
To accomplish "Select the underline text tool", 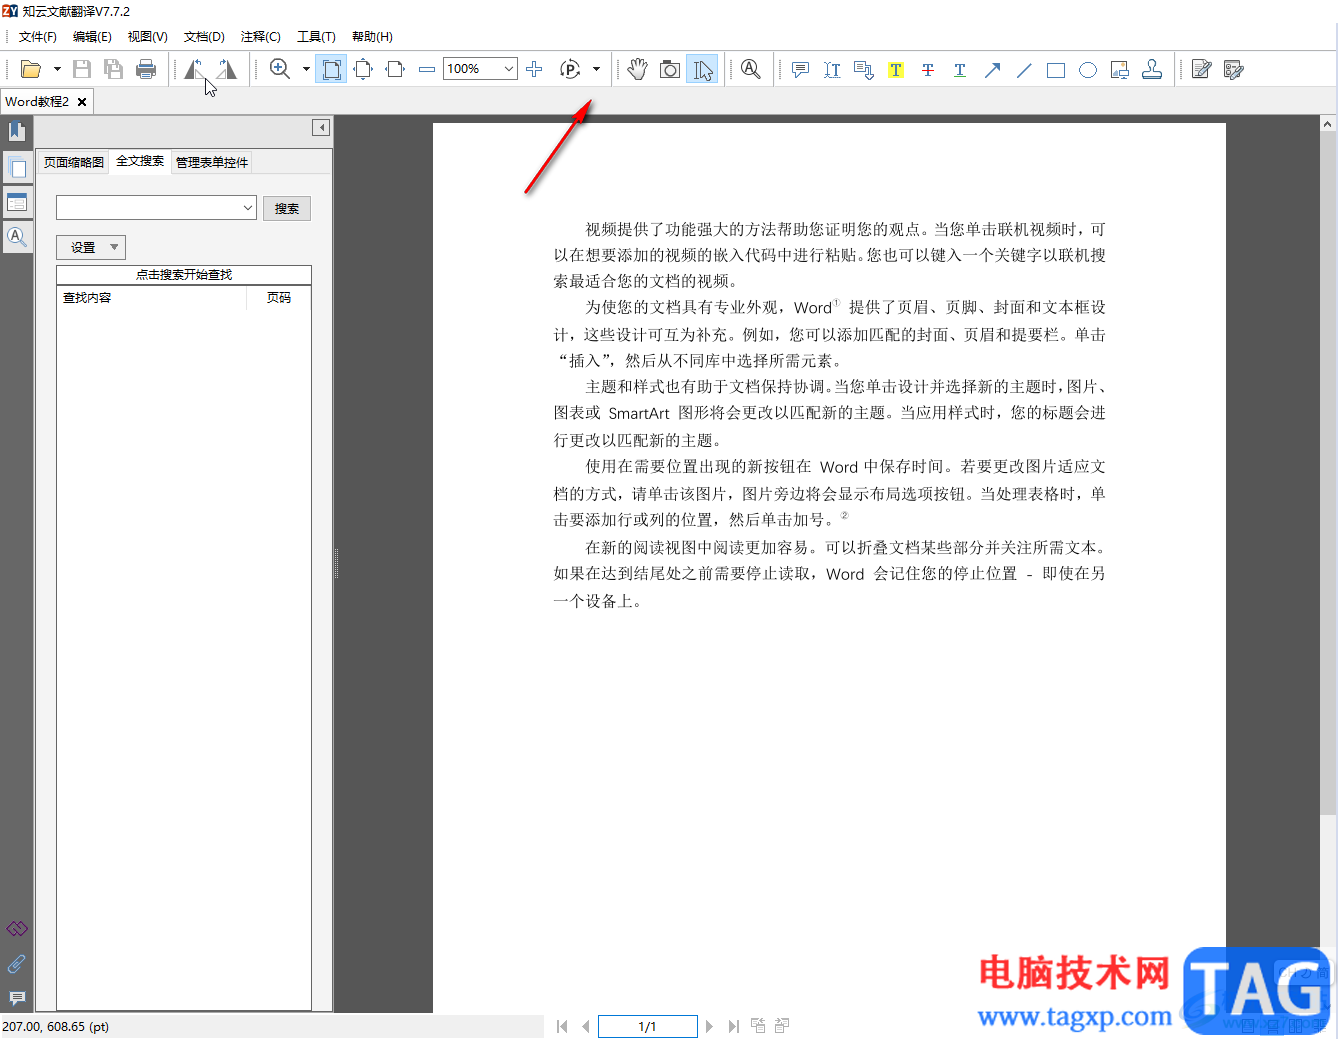I will 960,69.
